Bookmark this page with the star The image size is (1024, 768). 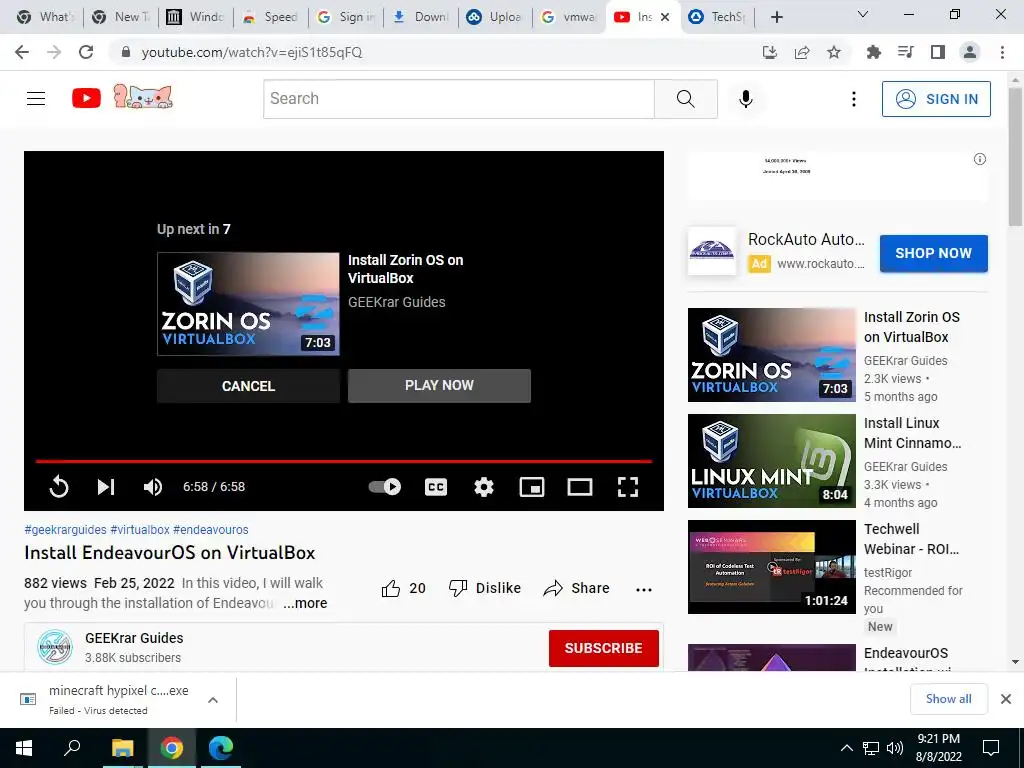pyautogui.click(x=834, y=52)
